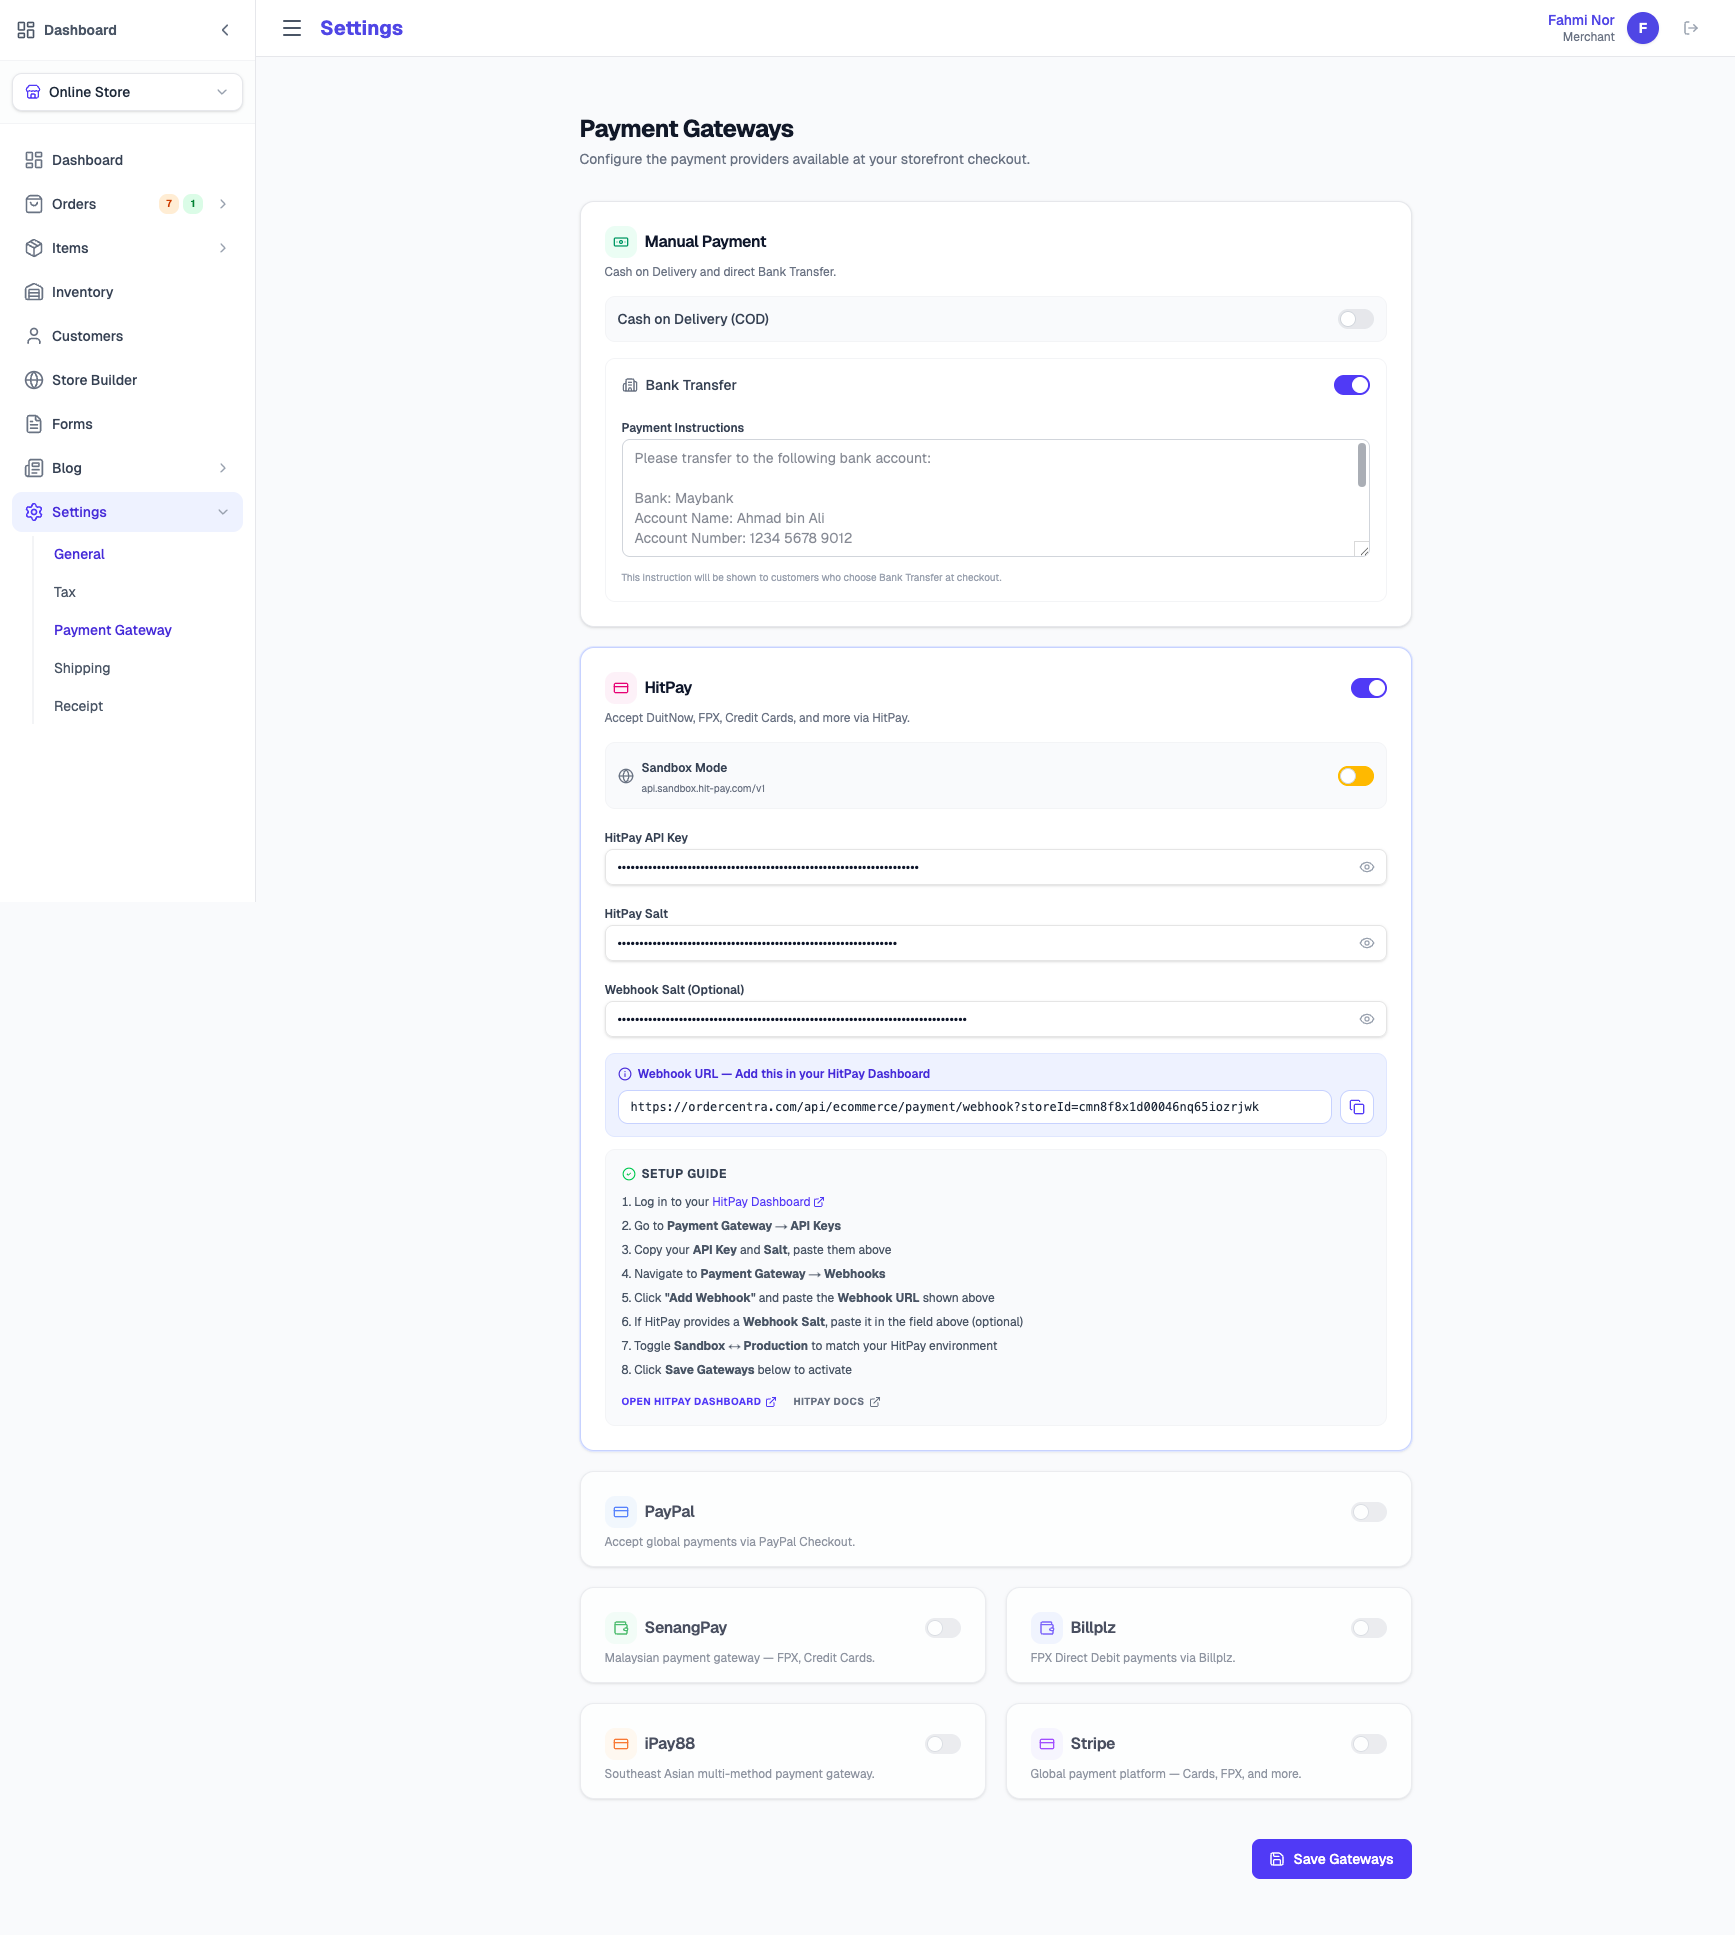Click the Forms document icon
Viewport: 1735px width, 1935px height.
pos(34,424)
